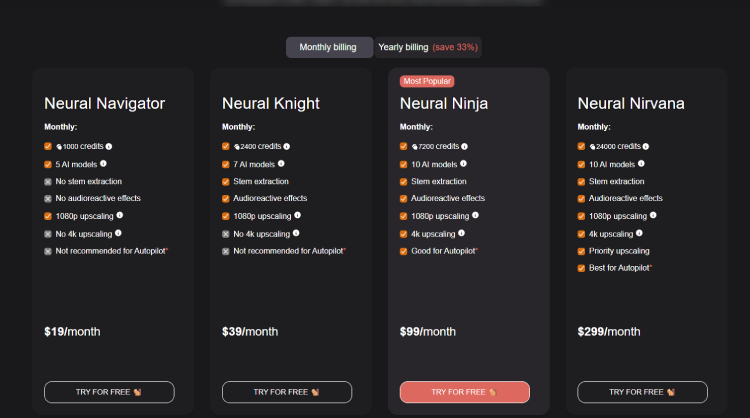Click checkmark beside Knight Stem extraction
The width and height of the screenshot is (750, 418).
point(226,182)
